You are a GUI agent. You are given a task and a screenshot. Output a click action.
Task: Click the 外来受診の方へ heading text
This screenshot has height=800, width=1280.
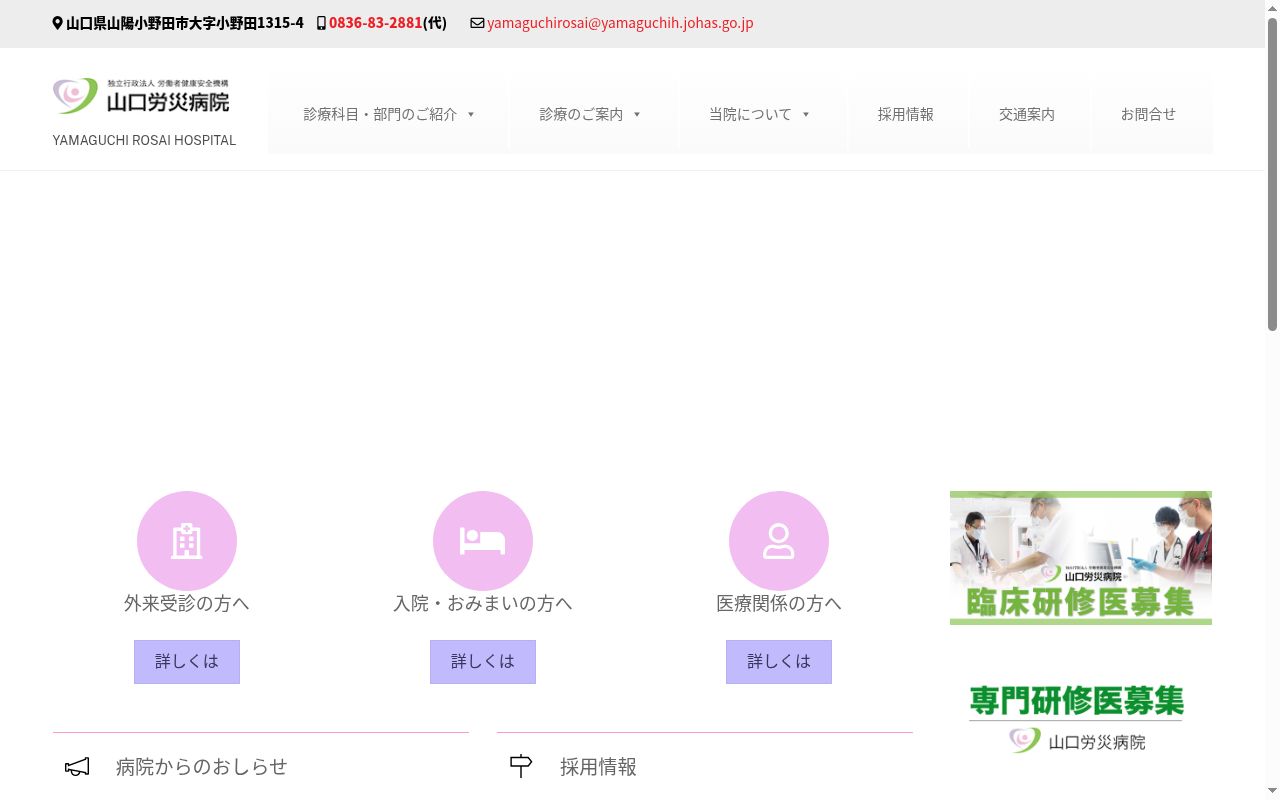[187, 603]
